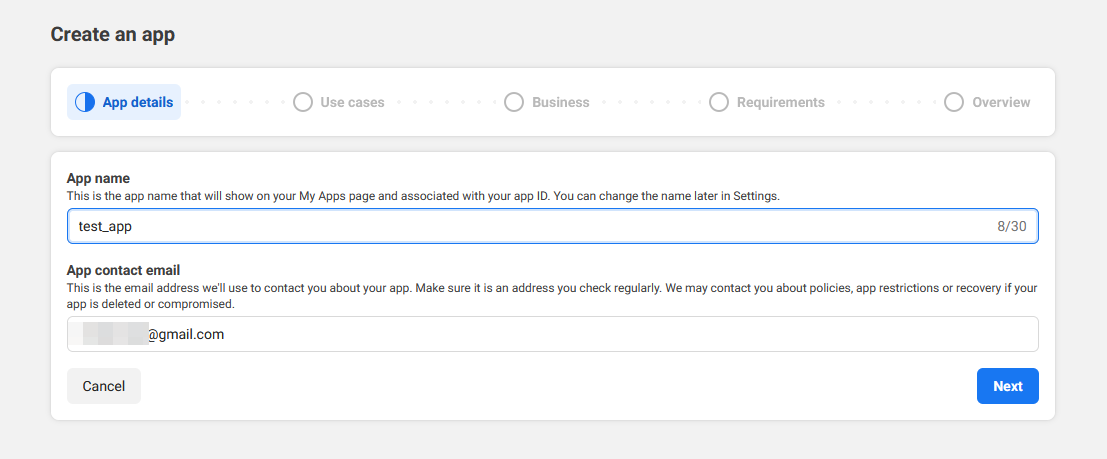The height and width of the screenshot is (459, 1107).
Task: Jump to the Requirements step label
Action: pos(780,102)
